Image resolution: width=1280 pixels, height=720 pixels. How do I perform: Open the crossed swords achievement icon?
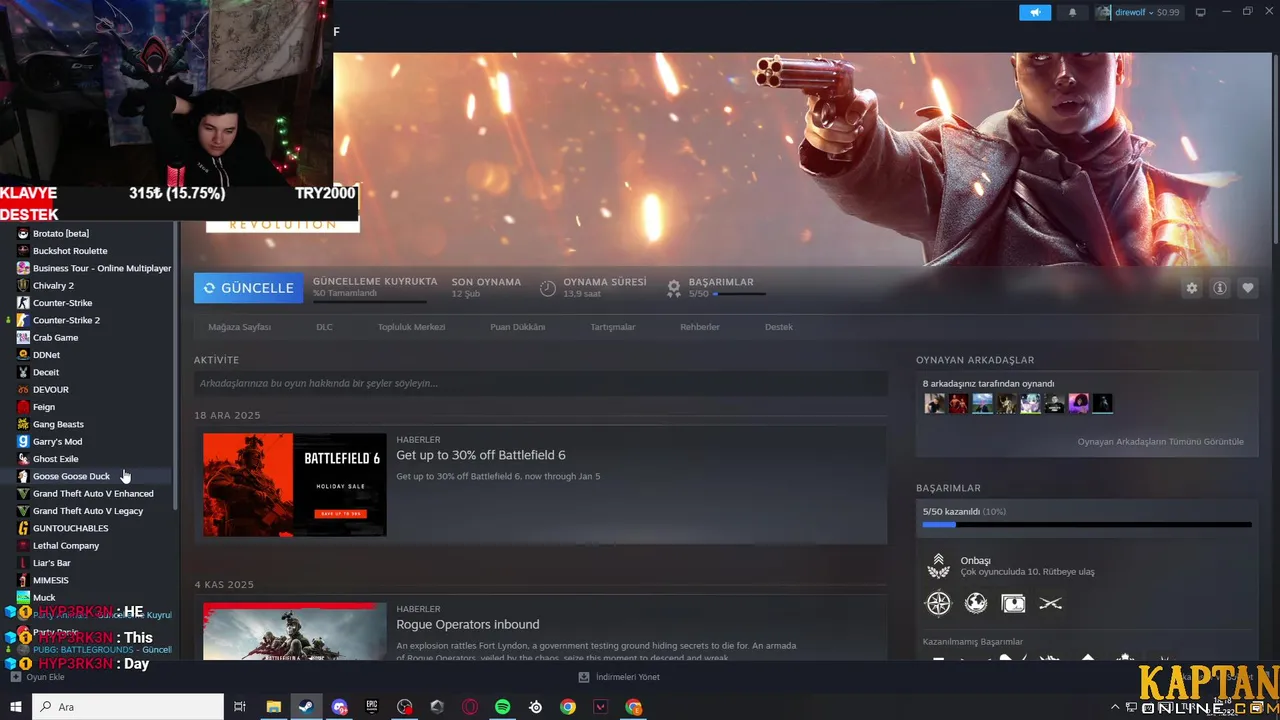coord(1050,603)
